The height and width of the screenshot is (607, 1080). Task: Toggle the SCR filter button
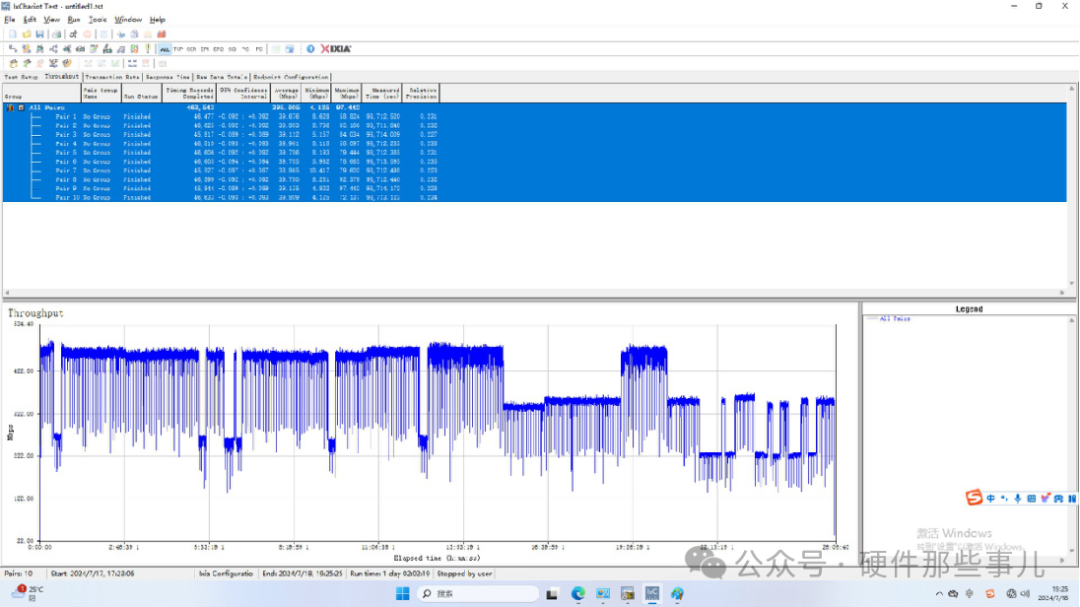[191, 48]
